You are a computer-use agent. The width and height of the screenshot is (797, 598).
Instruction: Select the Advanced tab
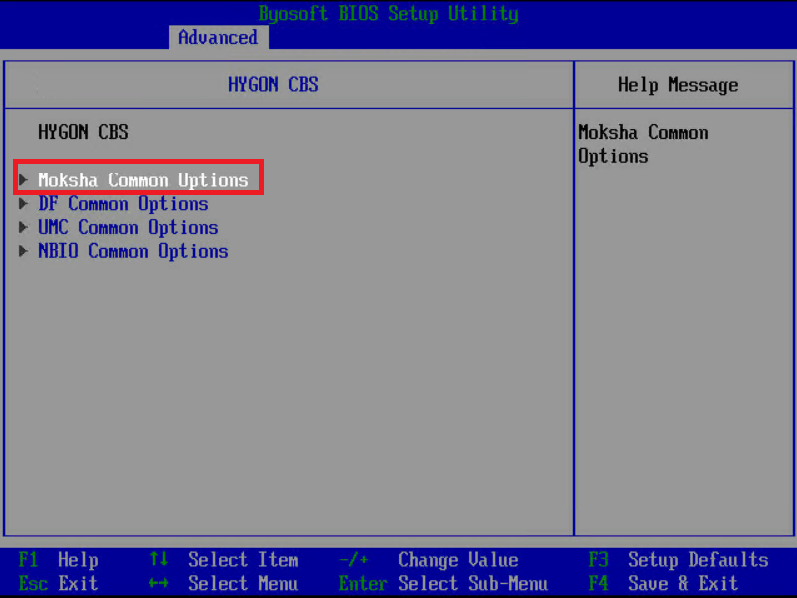[219, 37]
